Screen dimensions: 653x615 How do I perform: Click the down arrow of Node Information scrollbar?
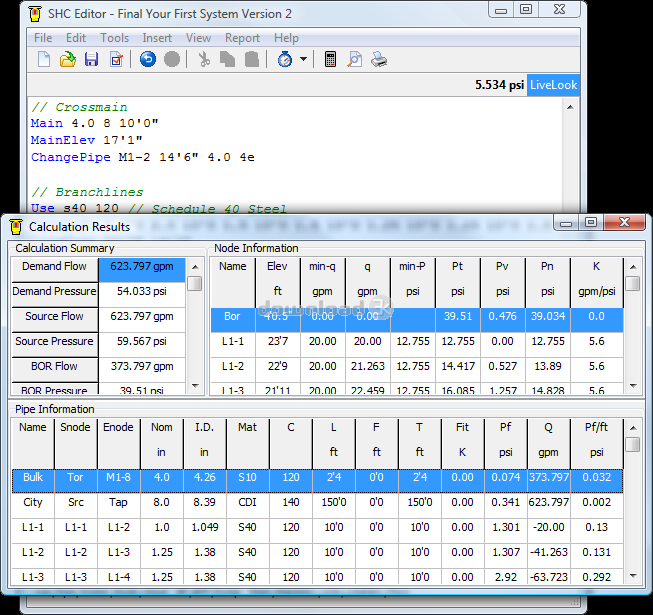tap(633, 386)
